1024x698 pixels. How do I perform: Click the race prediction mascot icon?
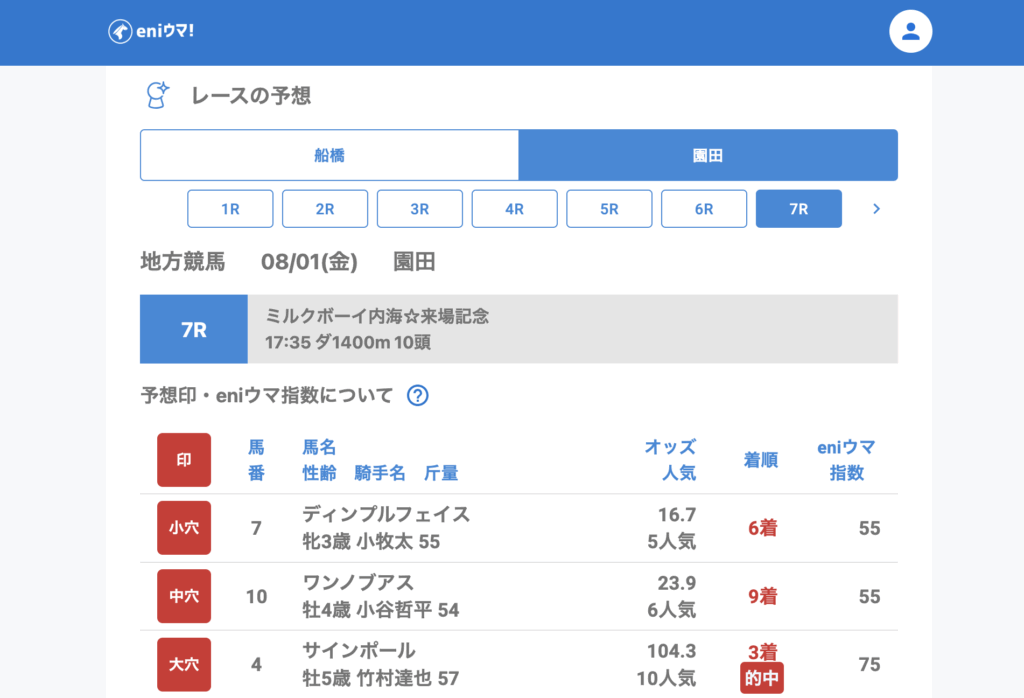tap(158, 95)
